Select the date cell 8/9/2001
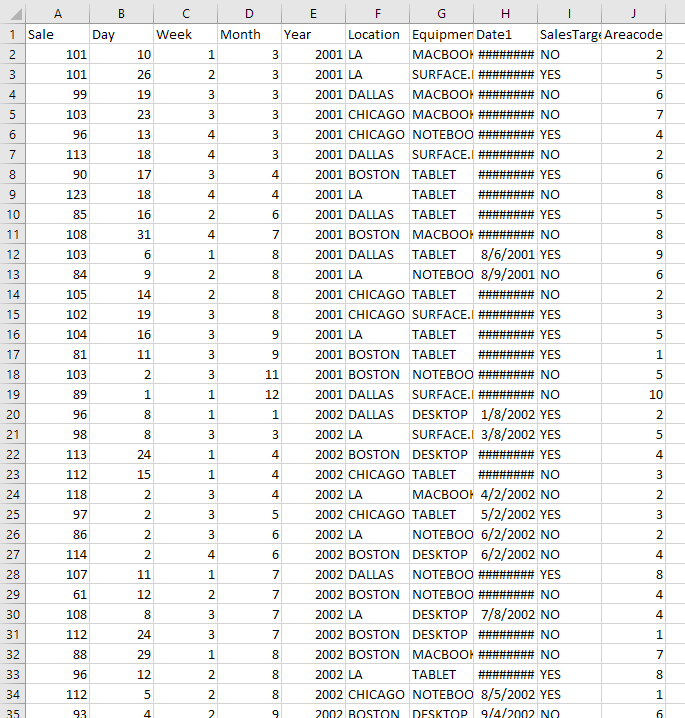 tap(506, 274)
